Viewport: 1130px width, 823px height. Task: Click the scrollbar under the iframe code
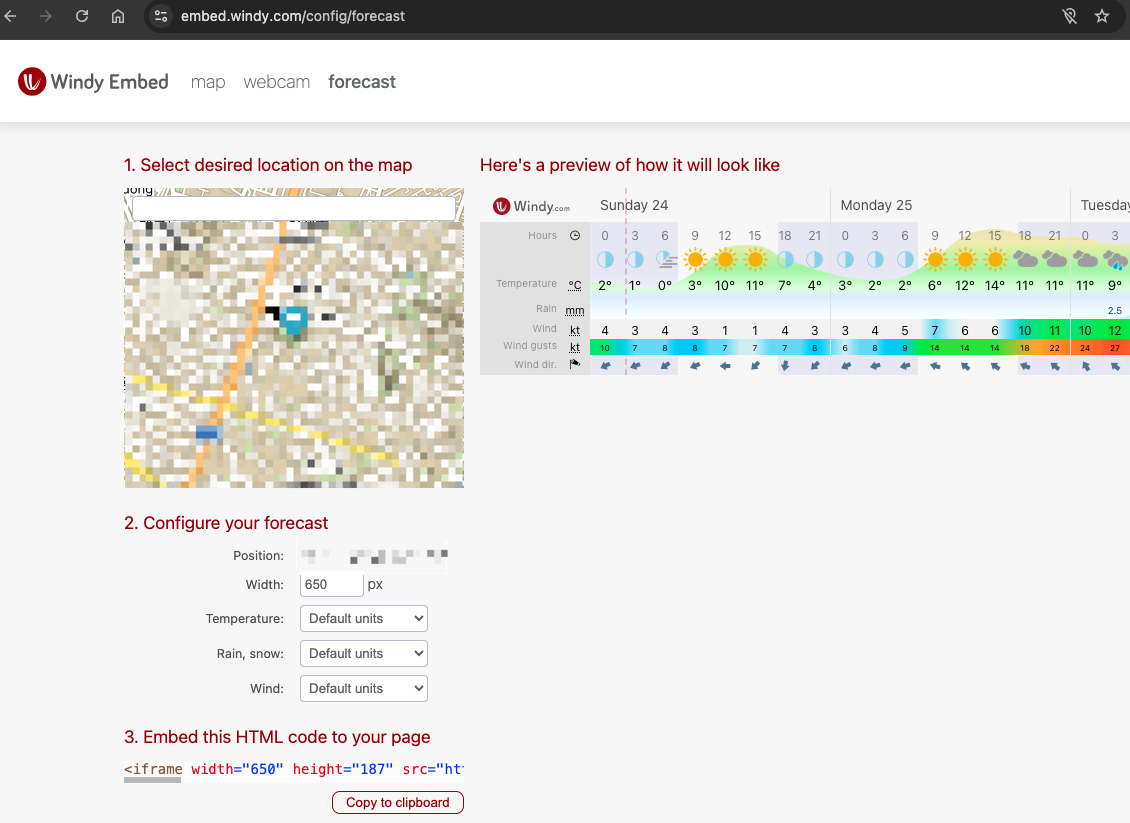pyautogui.click(x=153, y=781)
